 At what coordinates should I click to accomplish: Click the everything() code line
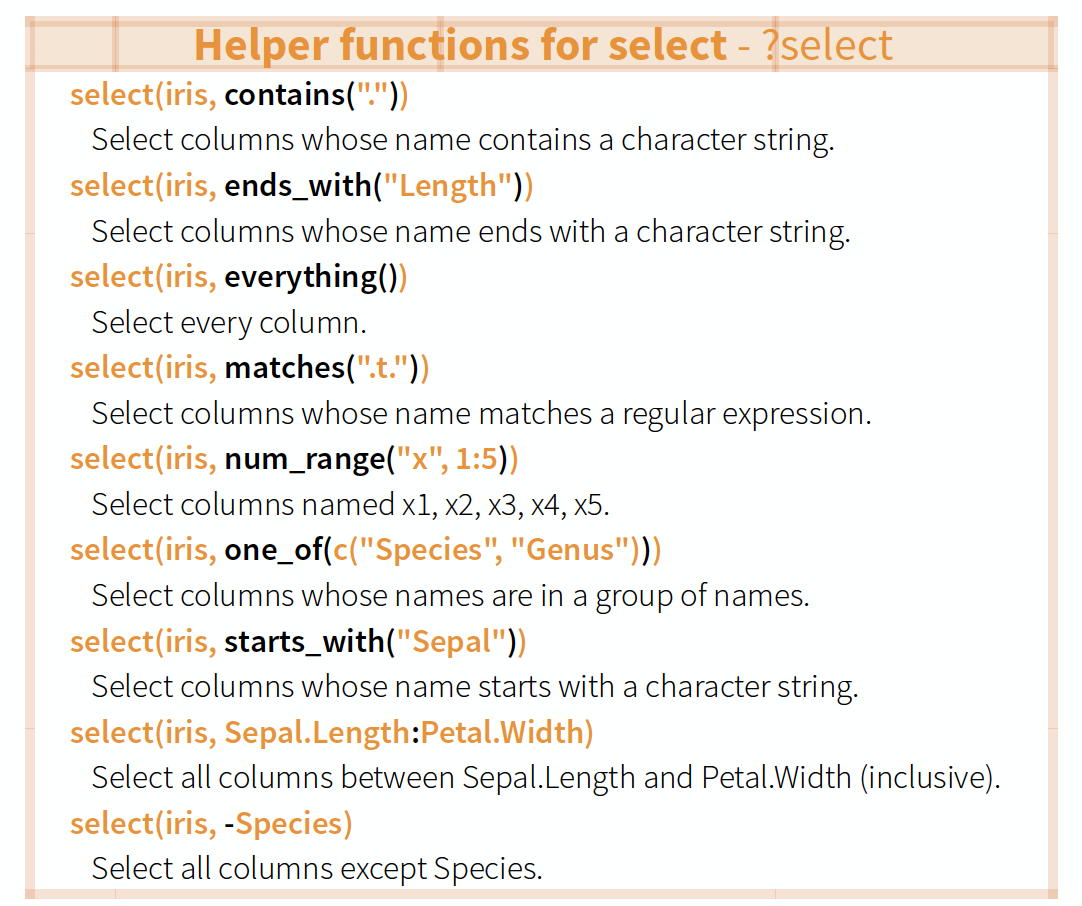(238, 277)
